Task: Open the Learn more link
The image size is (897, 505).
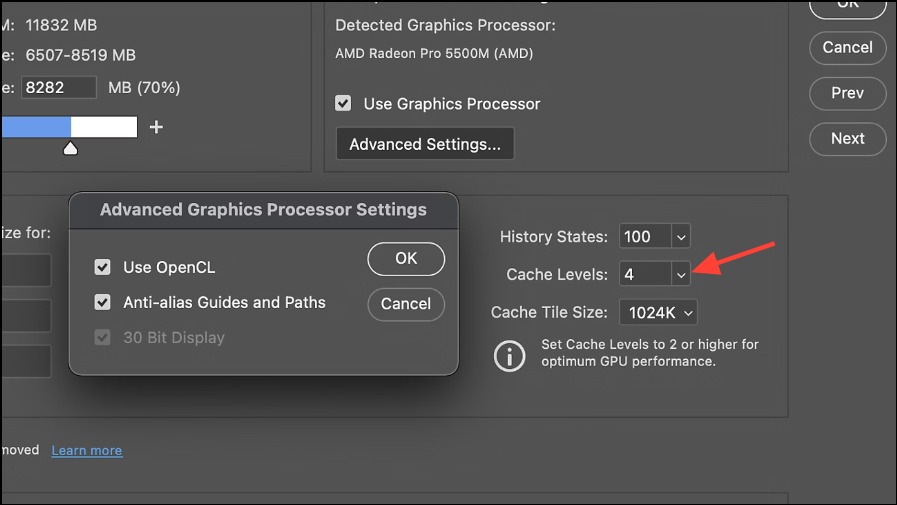Action: [x=87, y=451]
